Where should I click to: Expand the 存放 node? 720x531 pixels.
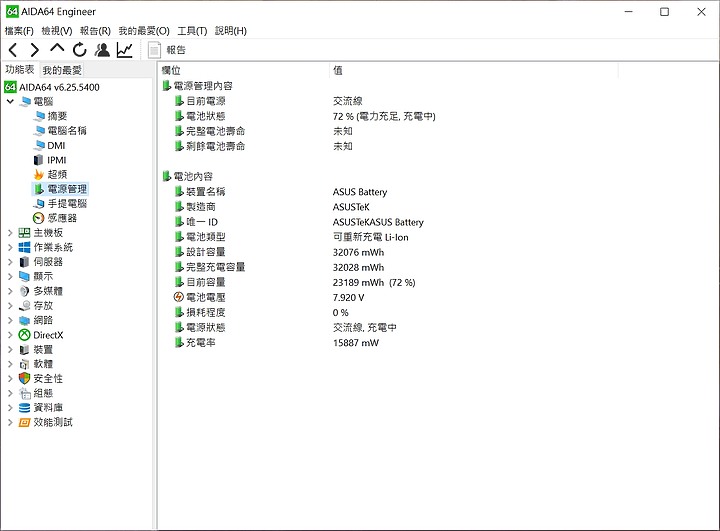(x=10, y=306)
